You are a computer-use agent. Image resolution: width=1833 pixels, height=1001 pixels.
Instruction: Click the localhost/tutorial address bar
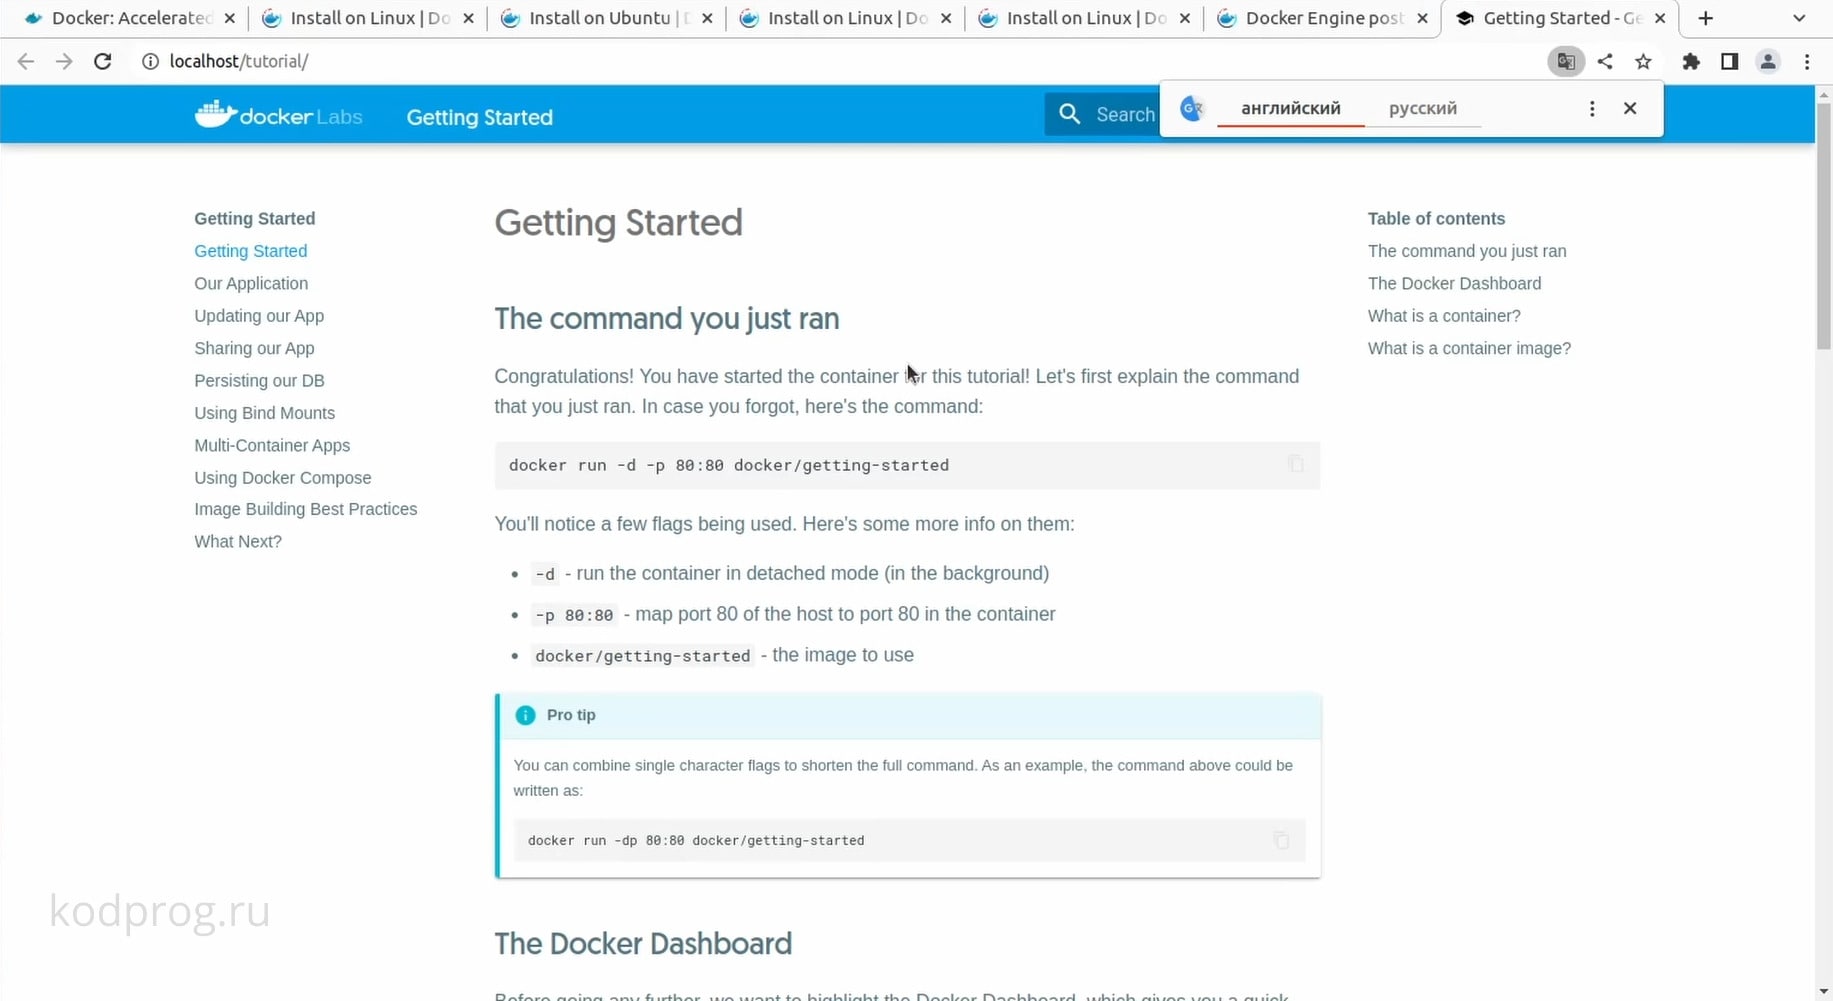[x=840, y=61]
